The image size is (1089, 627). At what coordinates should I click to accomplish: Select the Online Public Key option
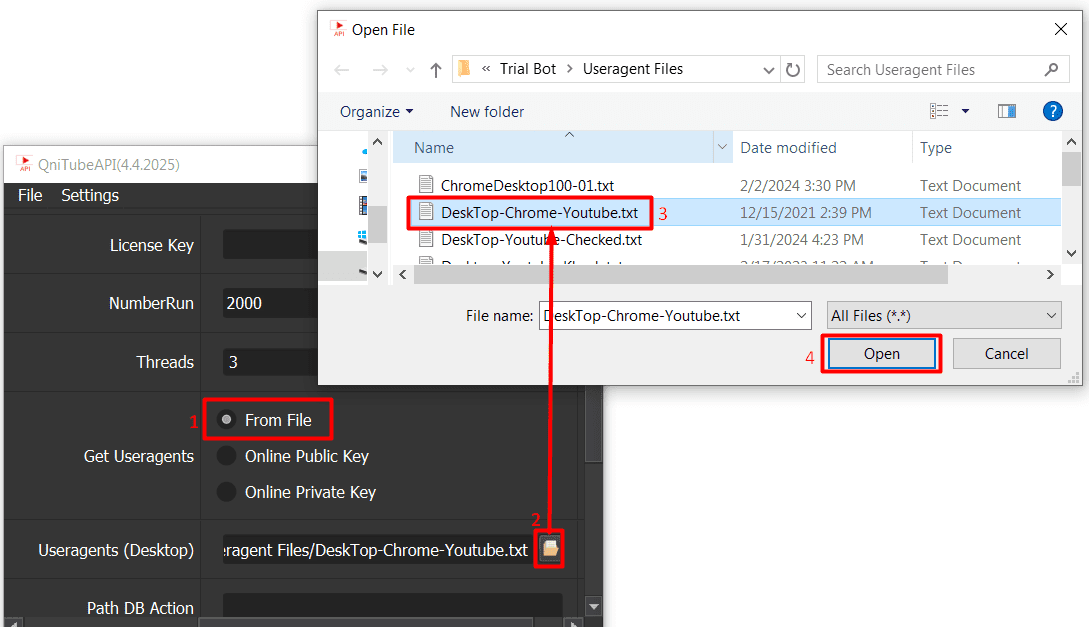point(226,455)
